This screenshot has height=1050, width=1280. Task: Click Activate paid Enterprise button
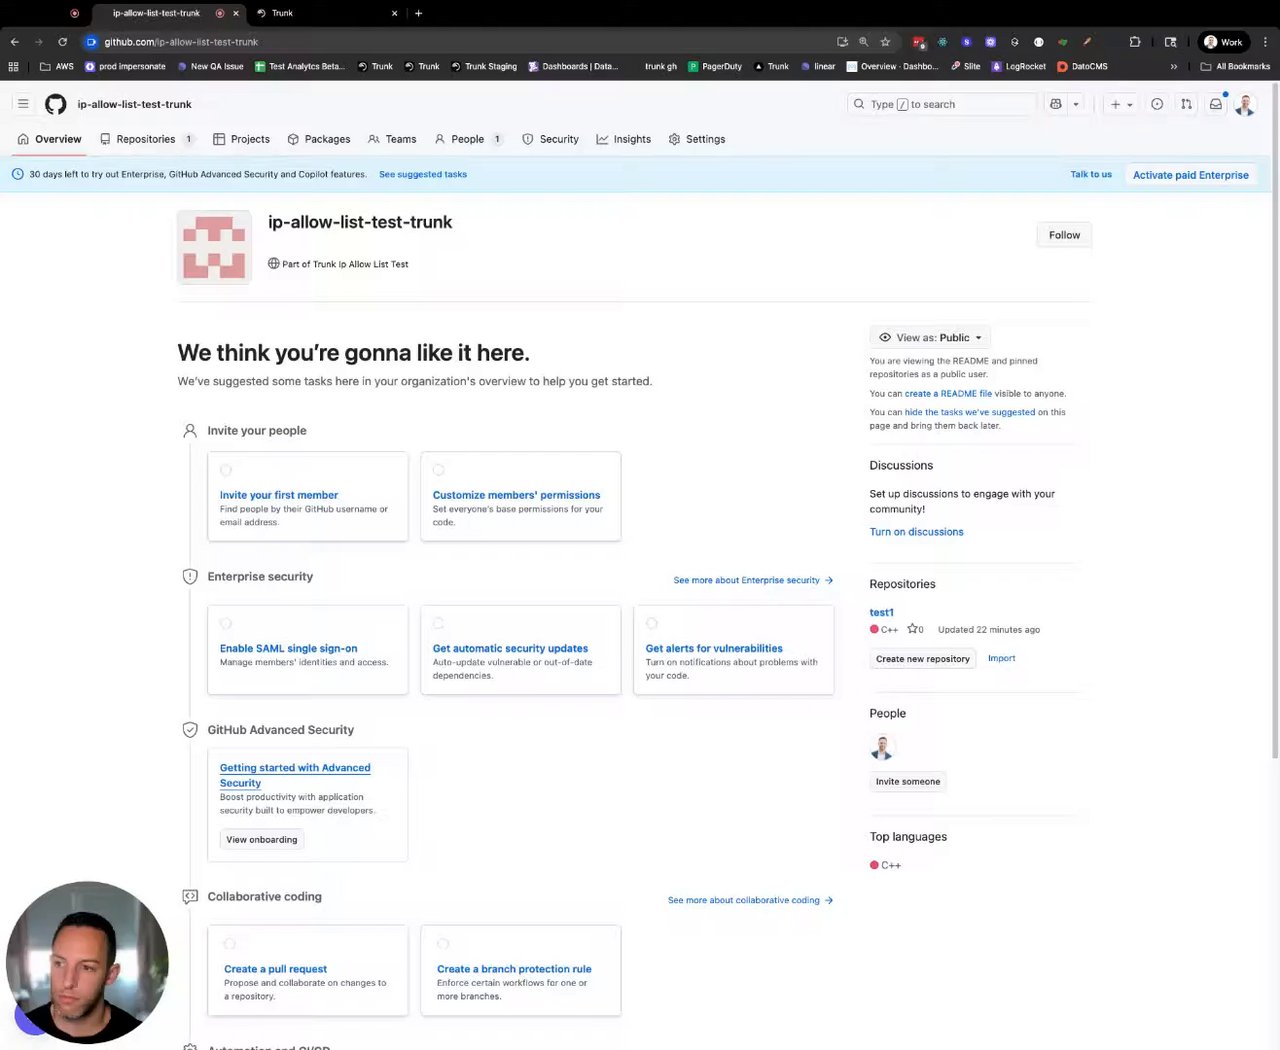point(1190,175)
